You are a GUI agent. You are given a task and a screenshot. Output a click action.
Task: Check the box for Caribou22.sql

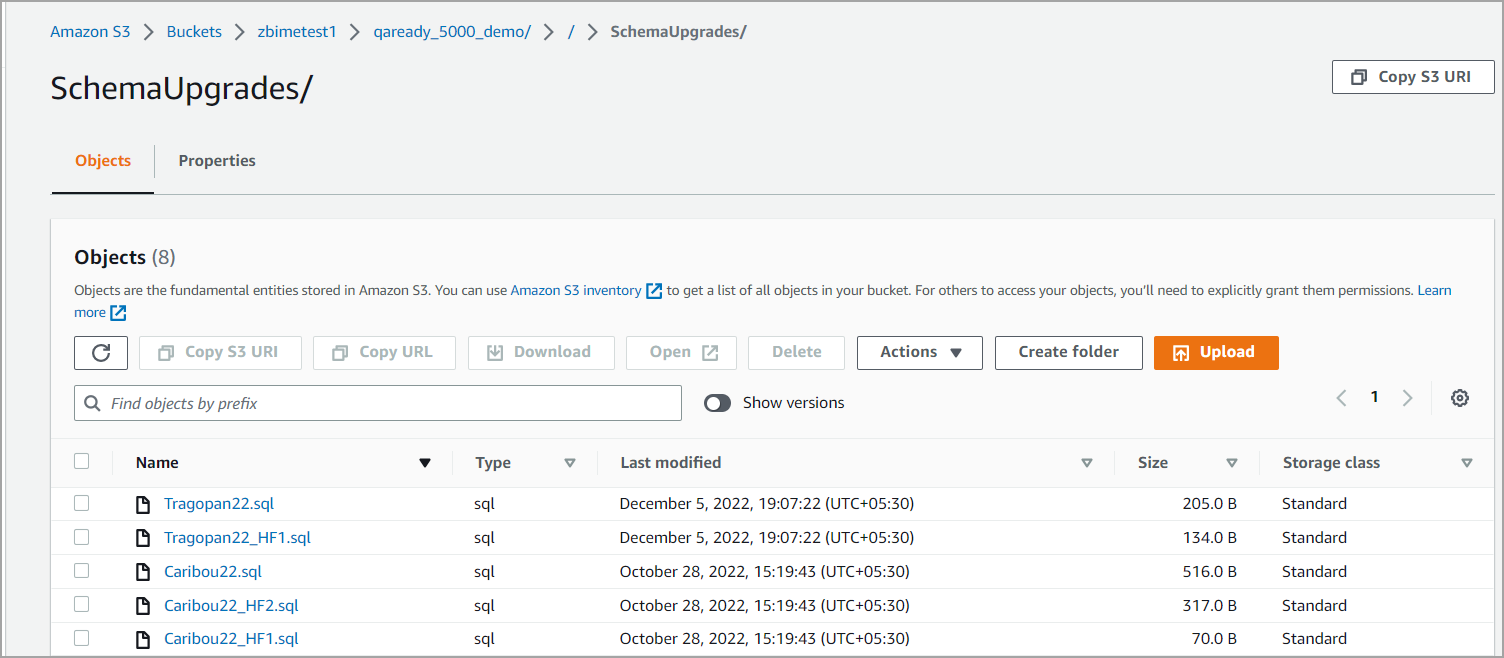pos(82,571)
